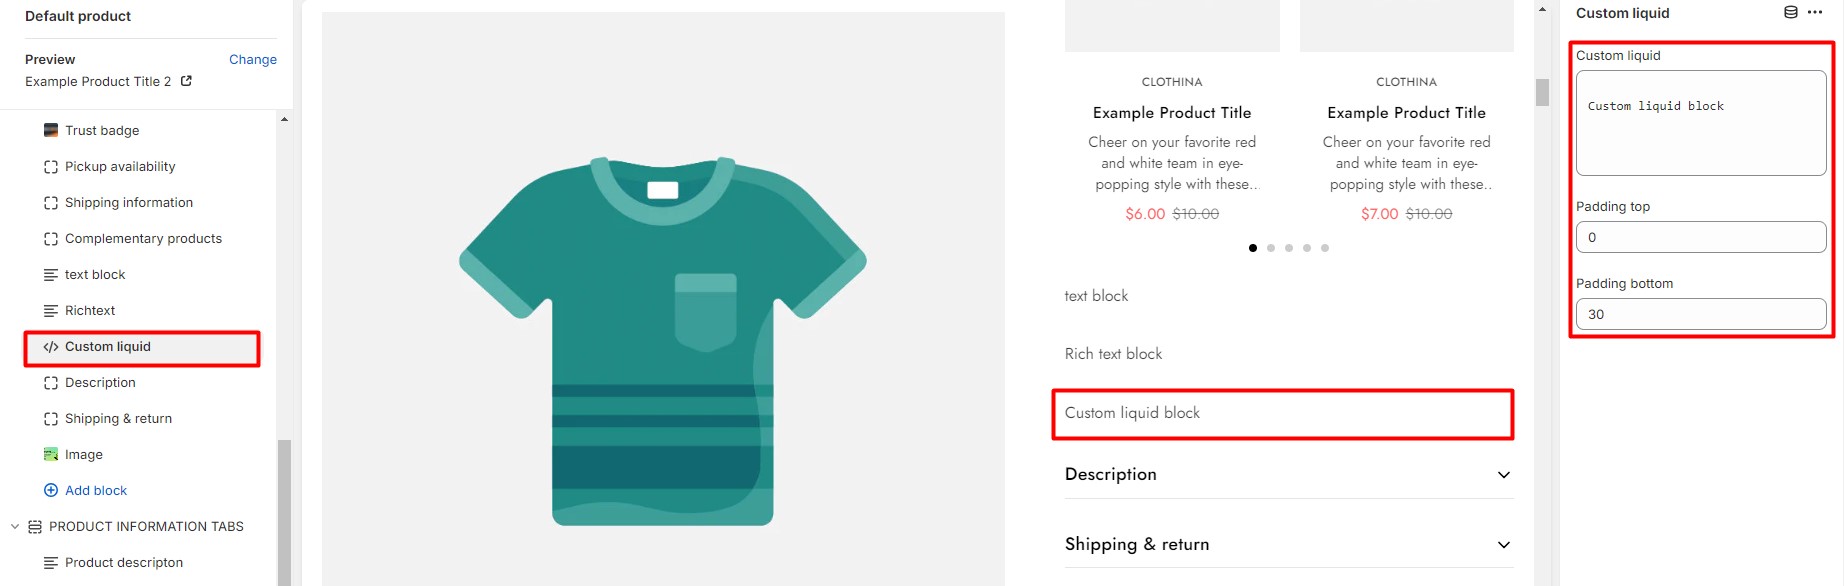1844x586 pixels.
Task: Click the Trust badge block icon
Action: coord(51,130)
